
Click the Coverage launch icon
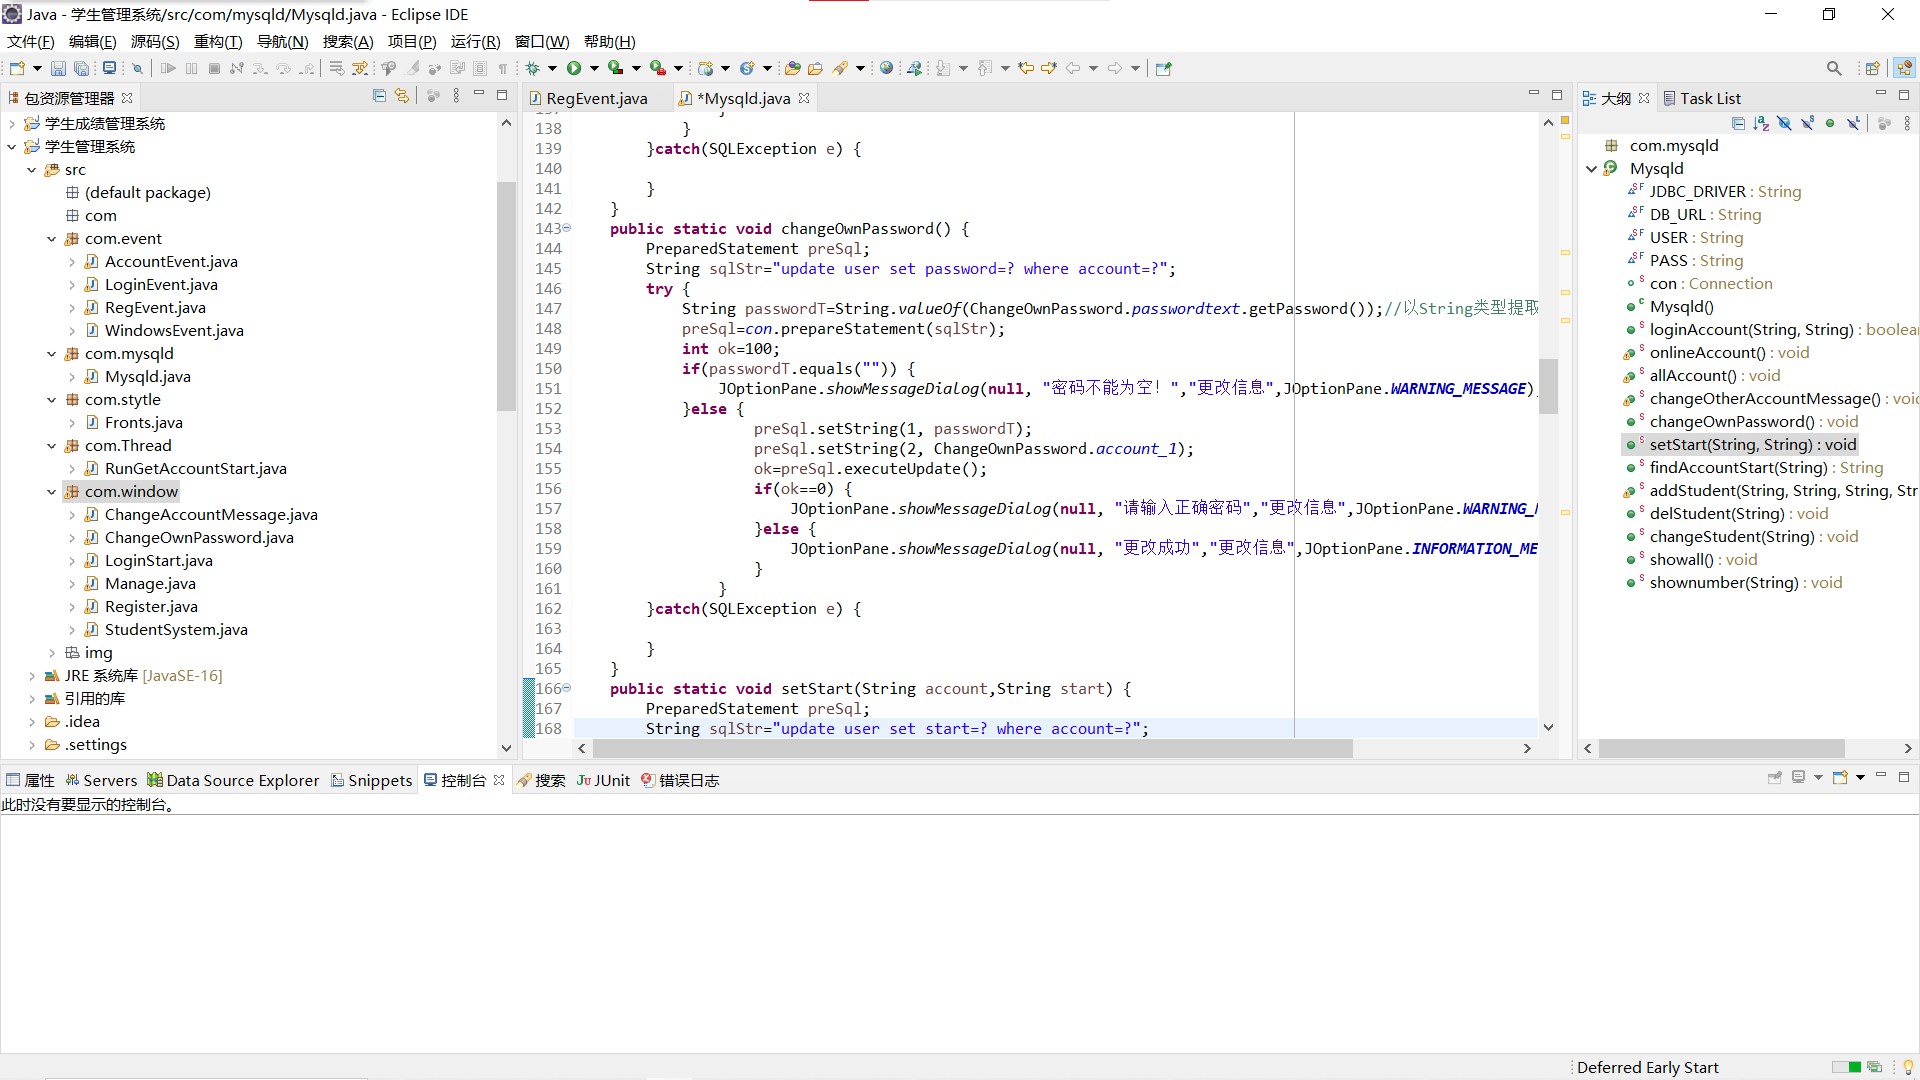[616, 68]
